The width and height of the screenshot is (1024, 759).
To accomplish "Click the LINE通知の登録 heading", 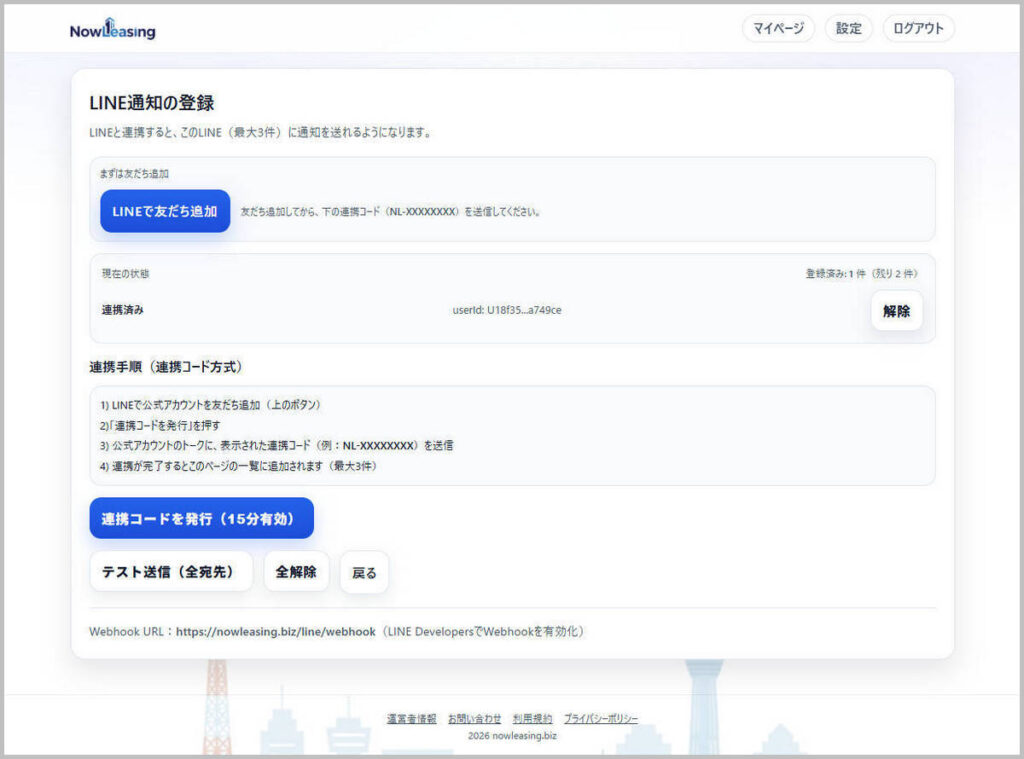I will [x=152, y=102].
